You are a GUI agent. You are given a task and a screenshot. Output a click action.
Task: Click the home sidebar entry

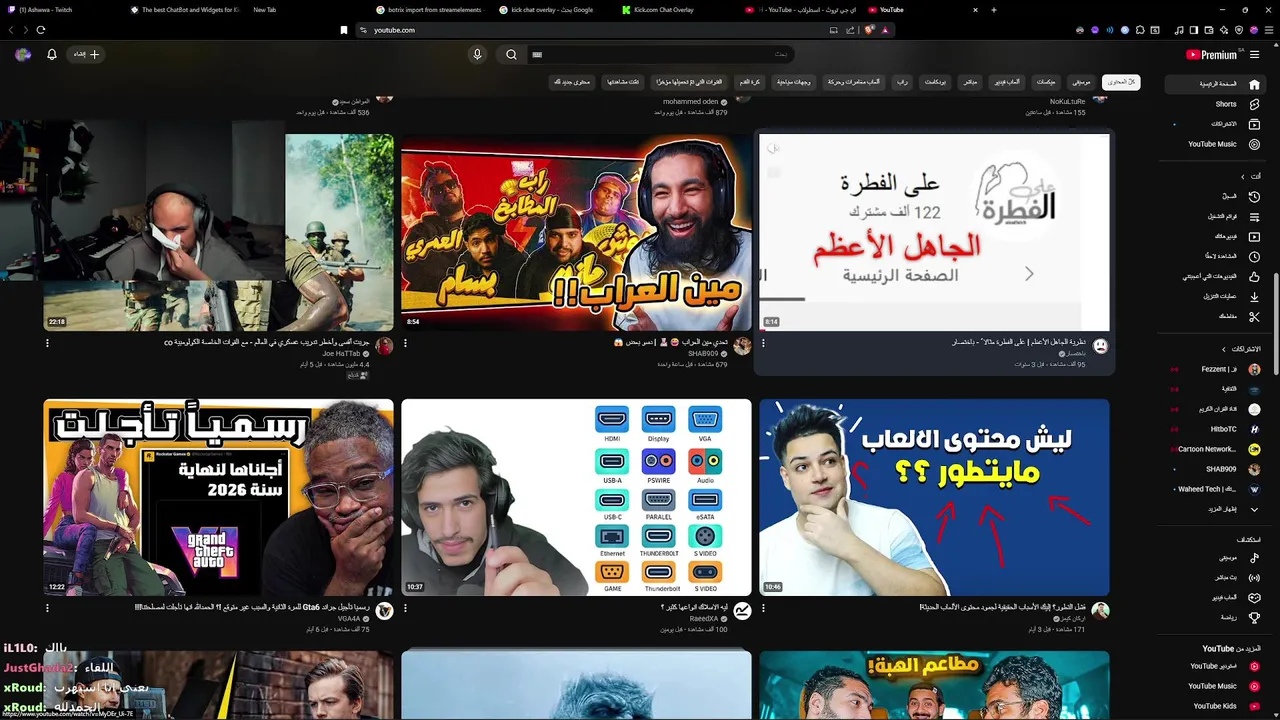tap(1217, 84)
